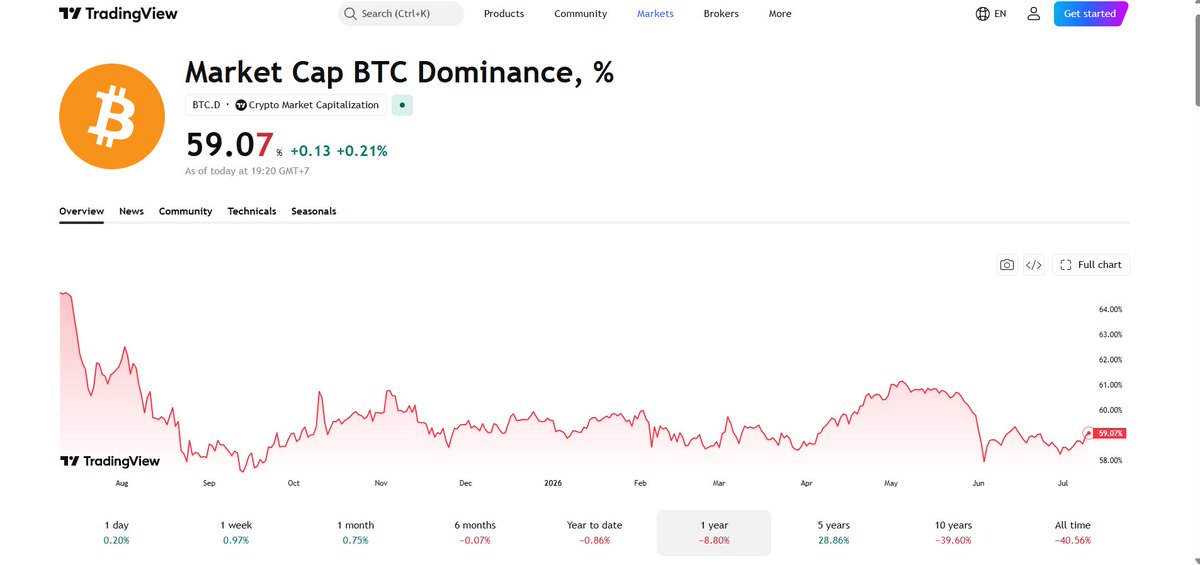
Task: Open the Brokers menu
Action: pos(721,14)
